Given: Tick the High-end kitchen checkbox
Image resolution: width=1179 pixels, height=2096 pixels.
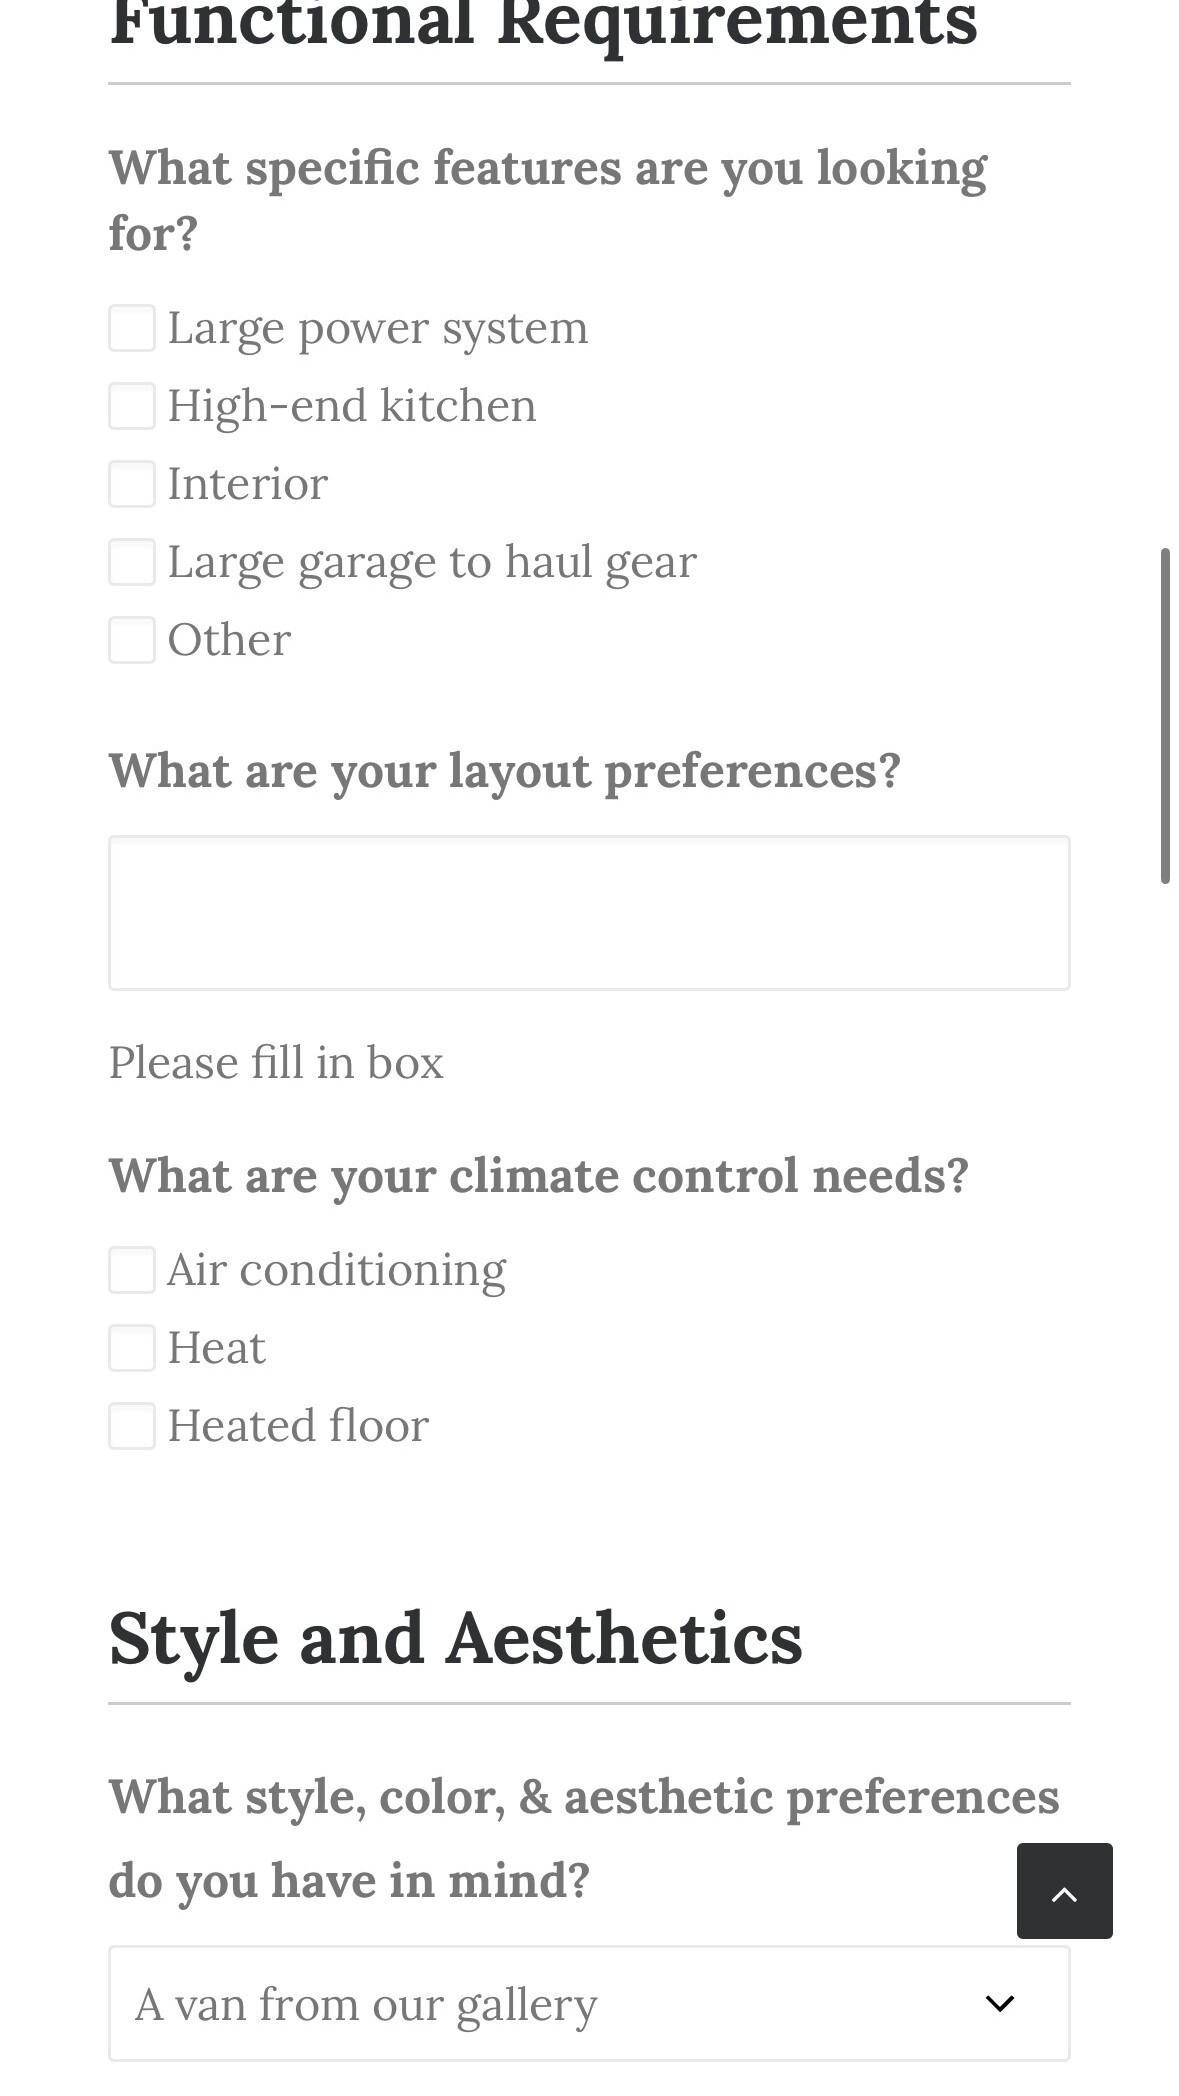Looking at the screenshot, I should click(132, 406).
